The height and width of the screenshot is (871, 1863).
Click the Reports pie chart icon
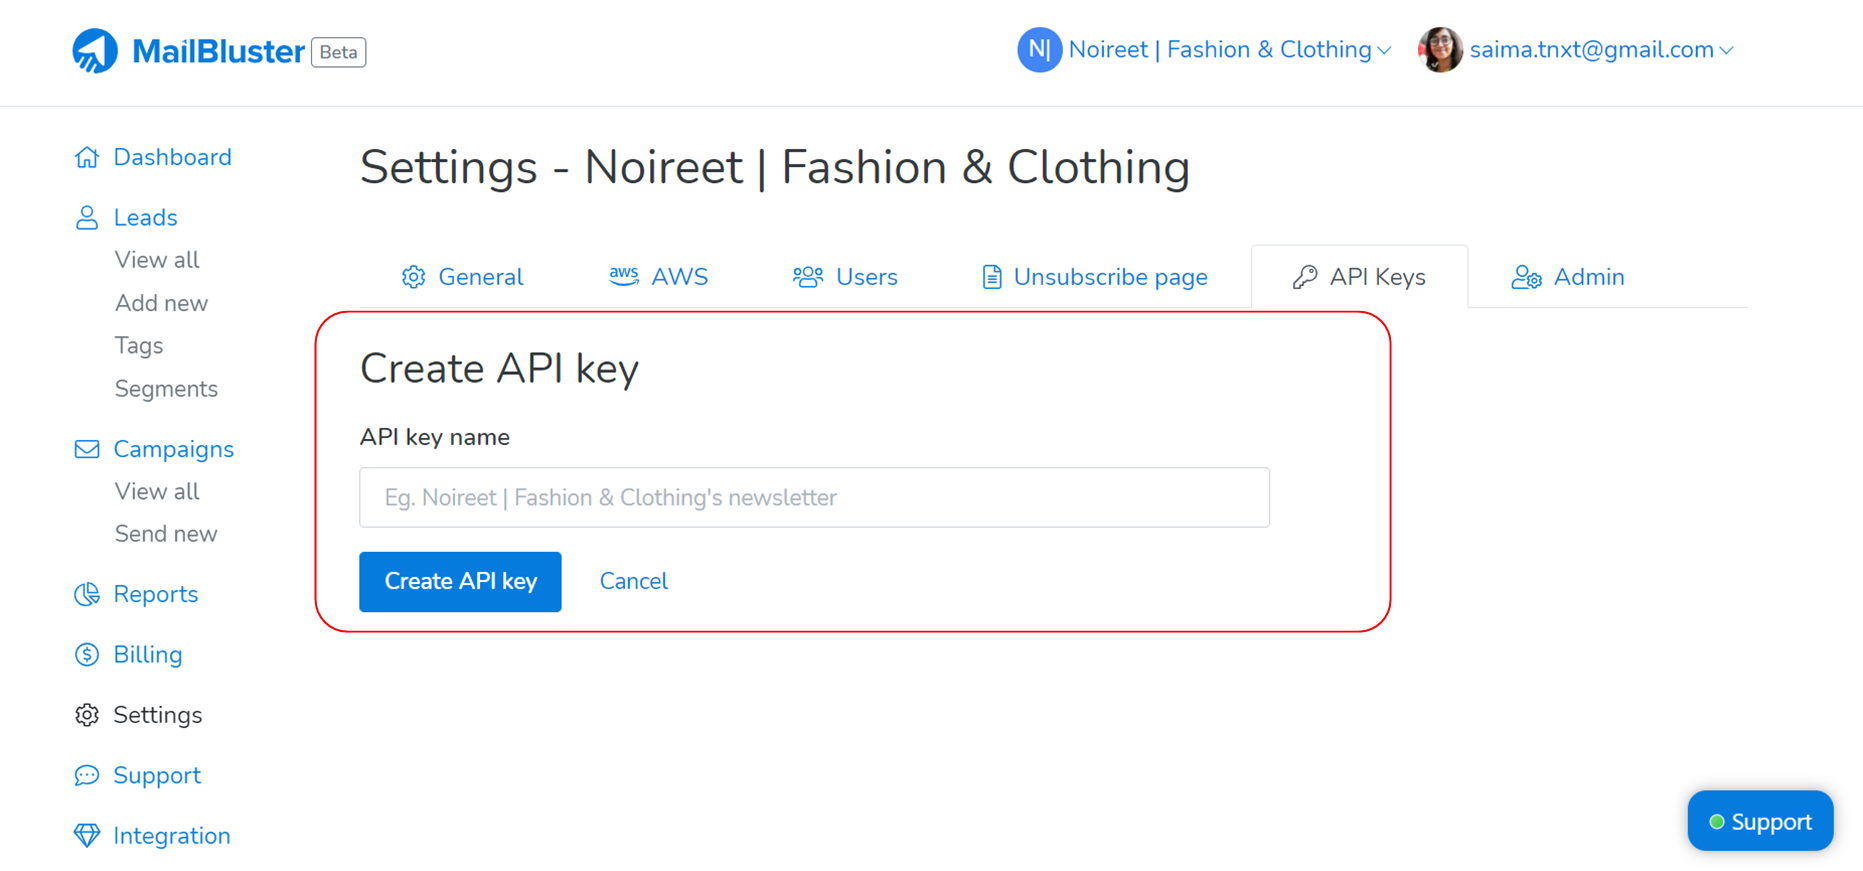[x=87, y=594]
